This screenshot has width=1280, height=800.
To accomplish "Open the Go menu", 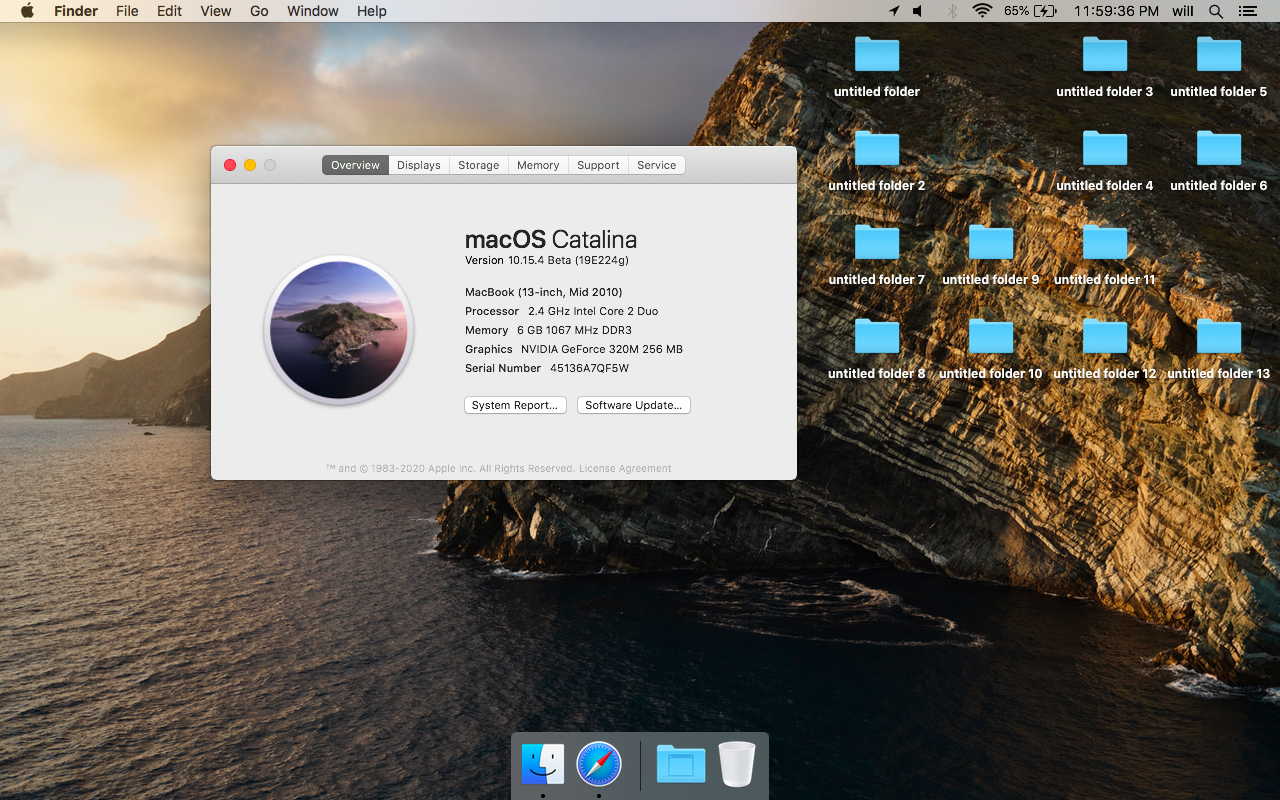I will [x=259, y=11].
